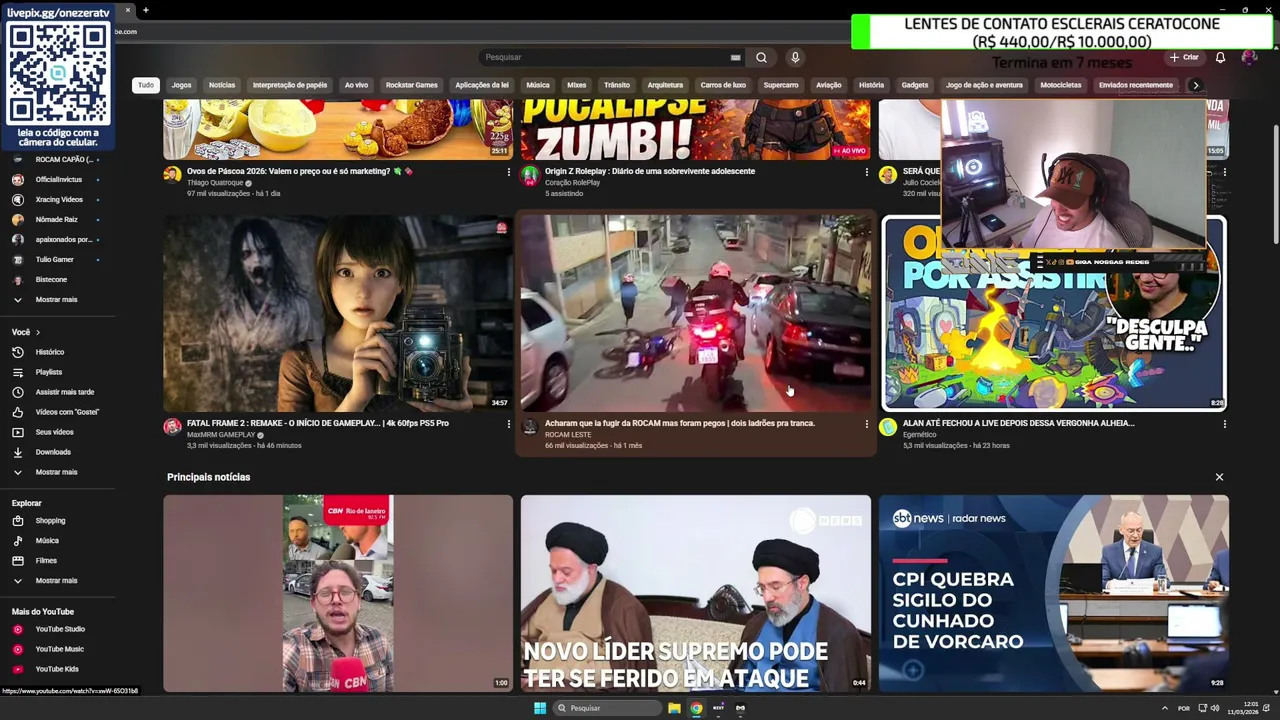The height and width of the screenshot is (720, 1280).
Task: Open Downloads in sidebar
Action: click(x=53, y=452)
